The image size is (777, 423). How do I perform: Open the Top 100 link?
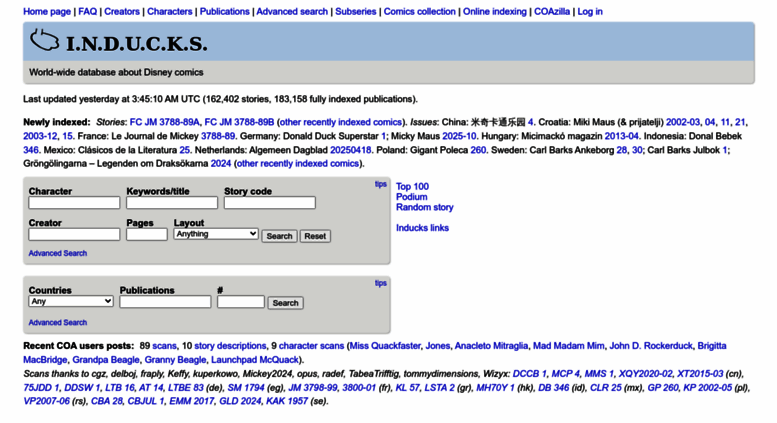coord(412,186)
